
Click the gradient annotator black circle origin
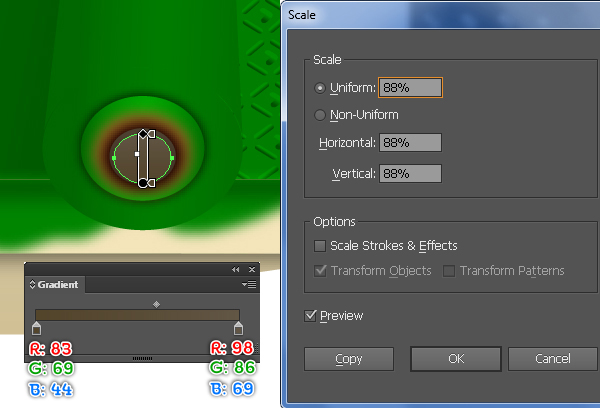click(x=143, y=183)
